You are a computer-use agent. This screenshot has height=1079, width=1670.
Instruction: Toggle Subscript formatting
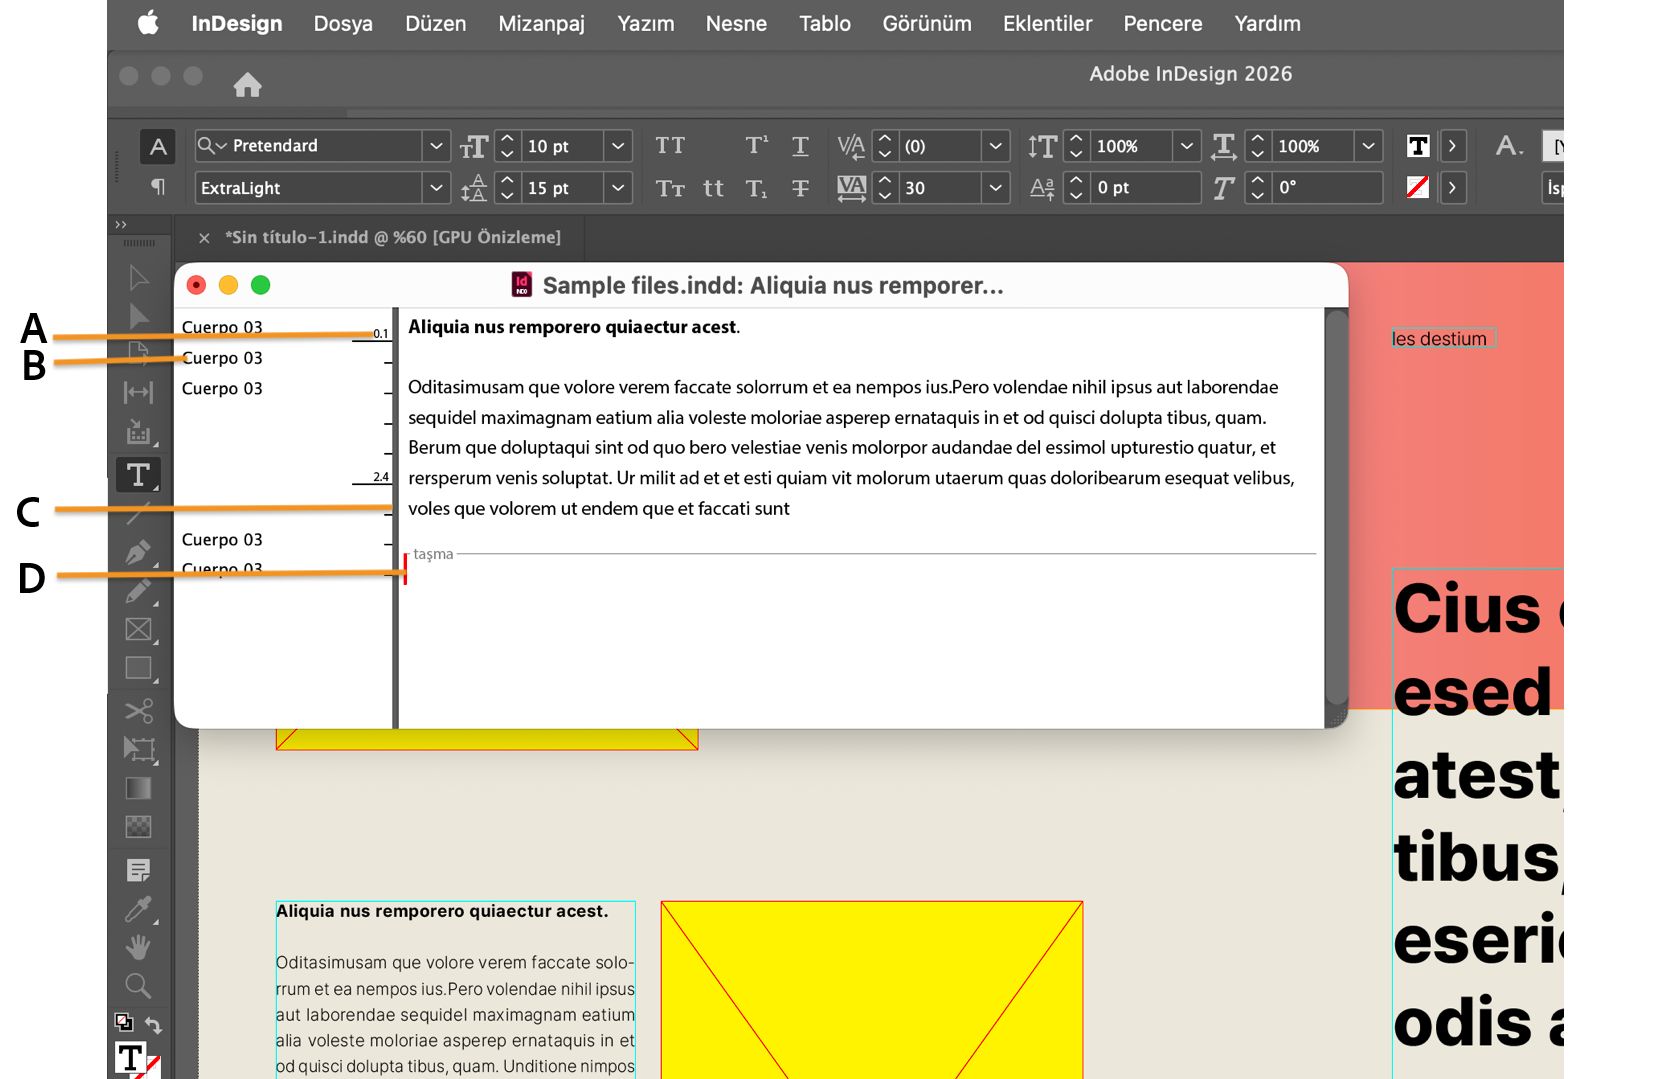[757, 188]
